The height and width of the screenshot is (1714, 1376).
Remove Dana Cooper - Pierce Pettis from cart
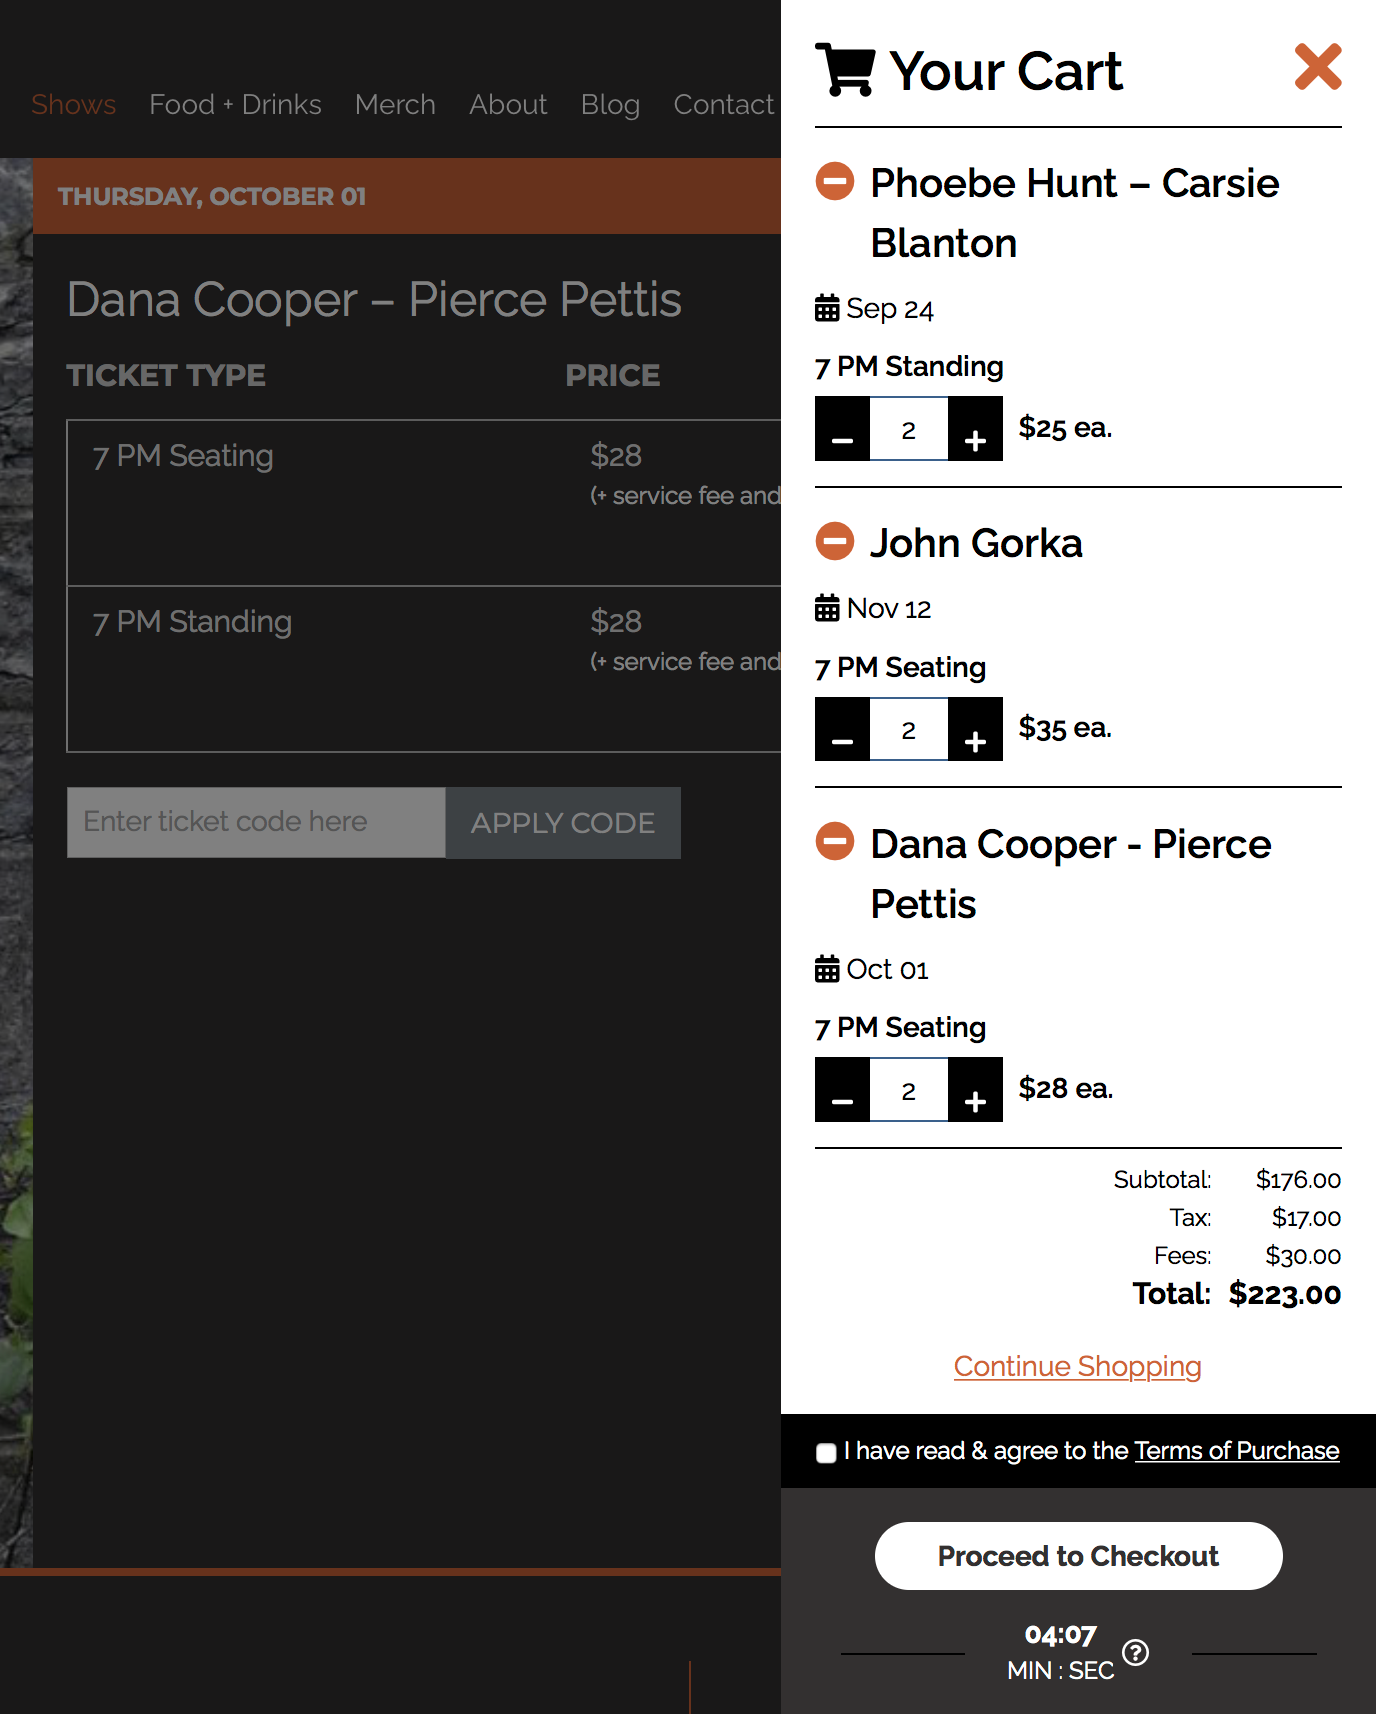[835, 842]
